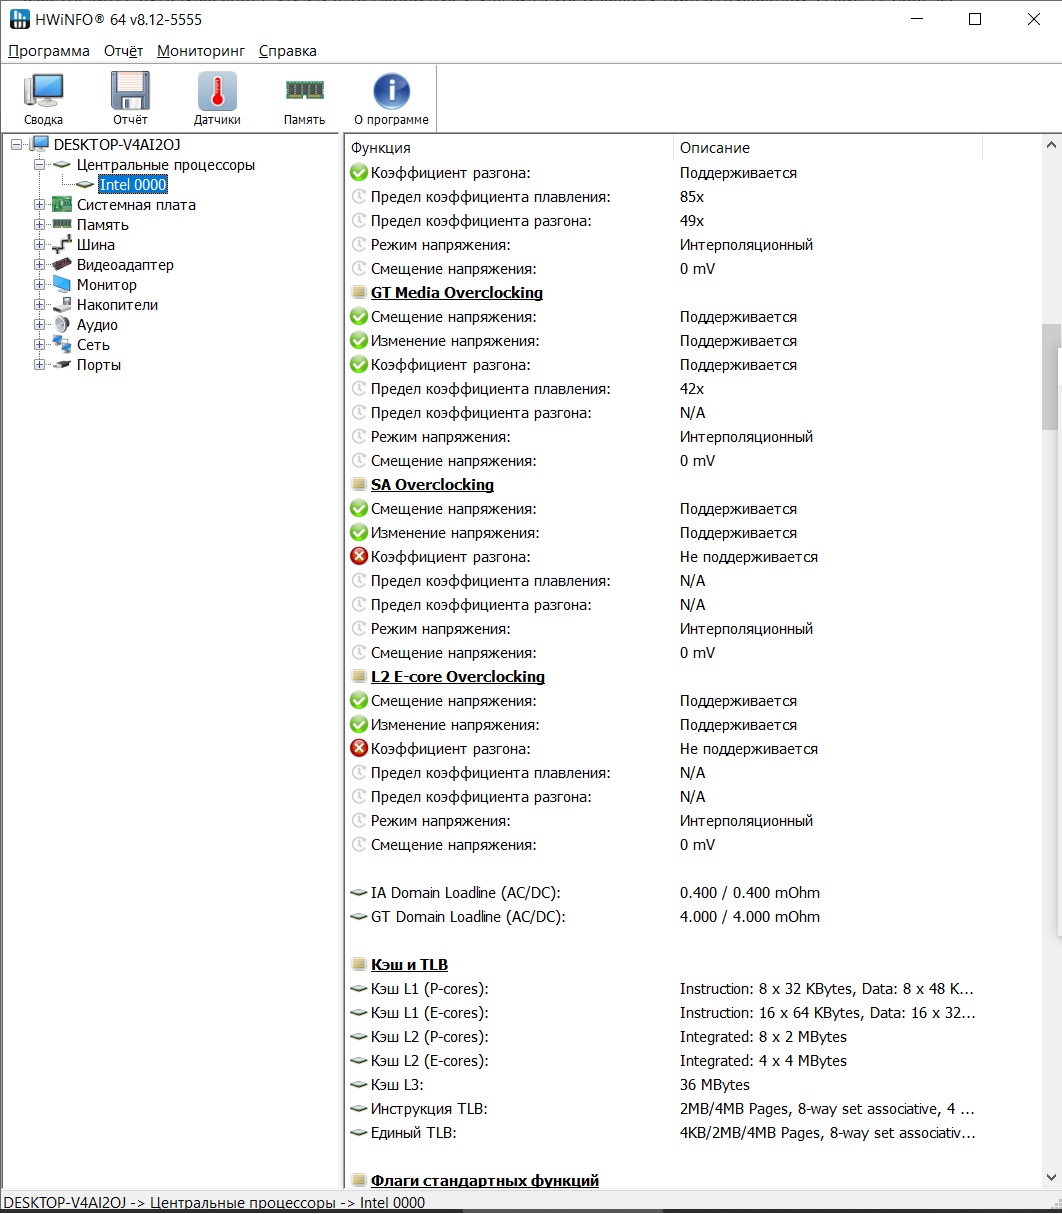Collapse the Центральные процессоры node

pyautogui.click(x=40, y=165)
